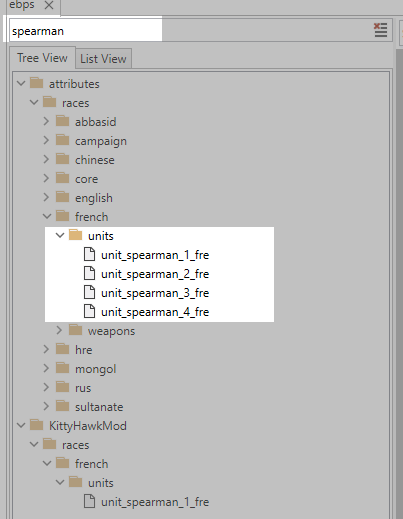403x519 pixels.
Task: Expand the weapons folder
Action: (59, 330)
